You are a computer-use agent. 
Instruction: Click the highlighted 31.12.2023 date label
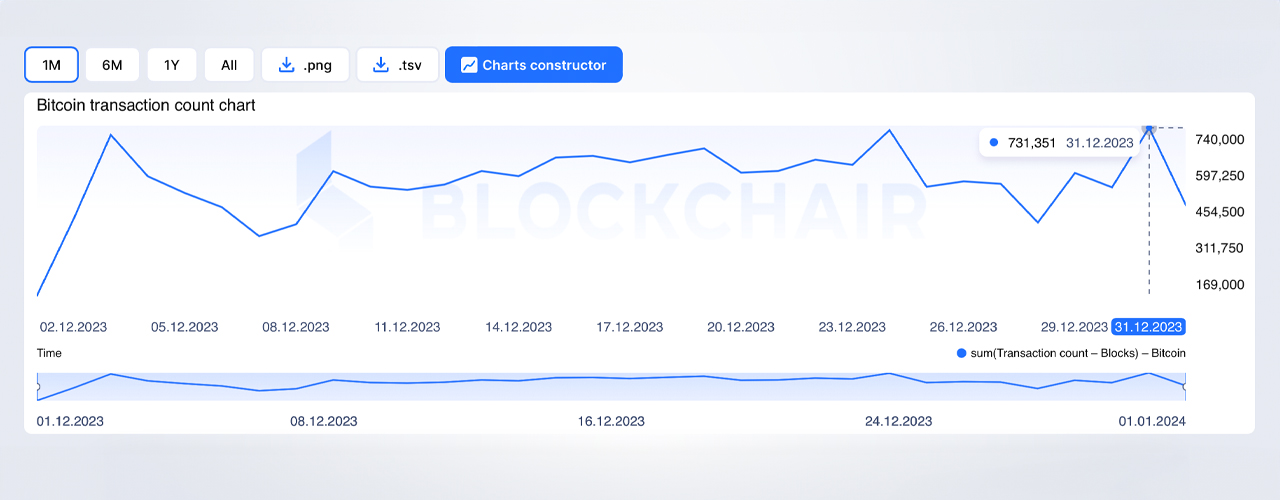click(x=1148, y=327)
